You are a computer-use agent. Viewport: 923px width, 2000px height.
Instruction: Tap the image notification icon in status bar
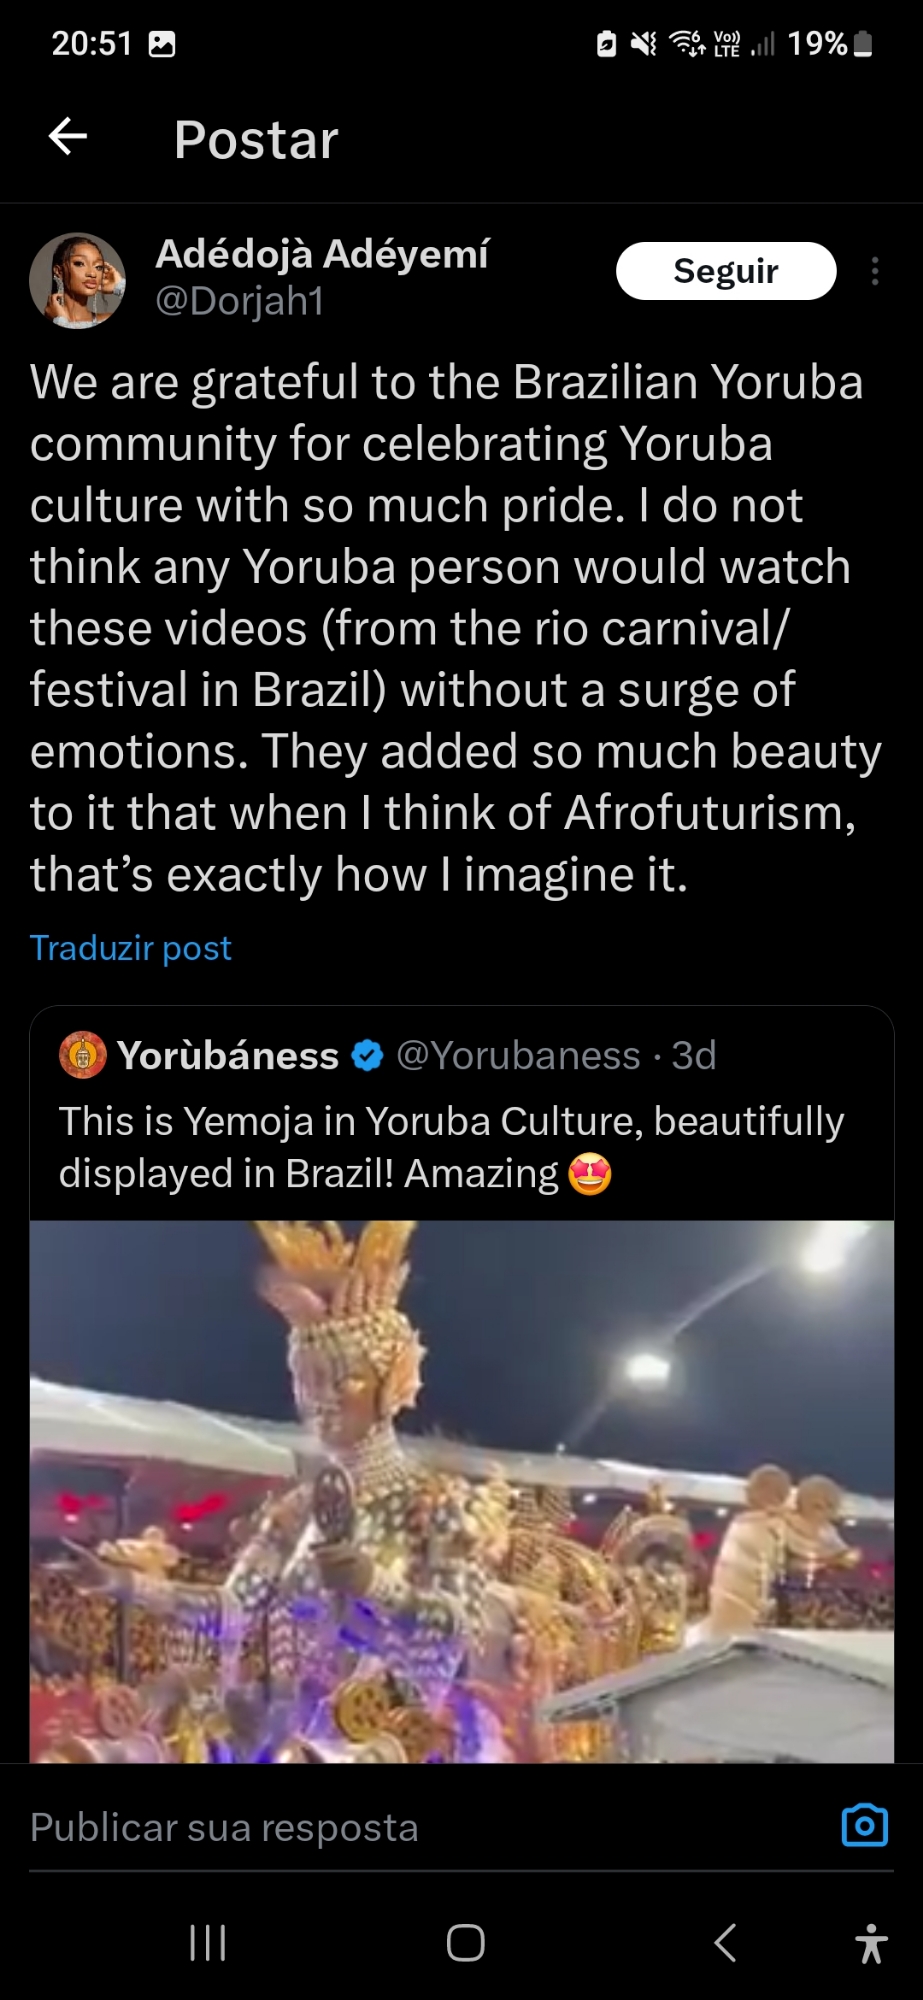point(162,44)
